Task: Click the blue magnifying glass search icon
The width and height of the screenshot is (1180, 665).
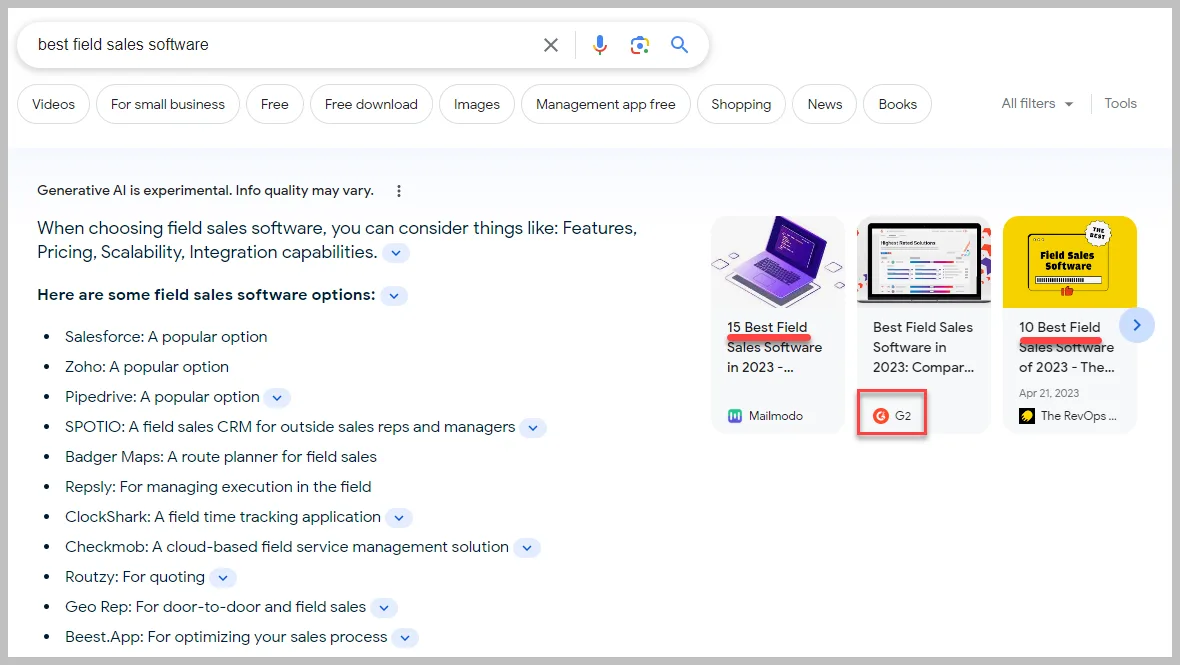Action: pos(680,44)
